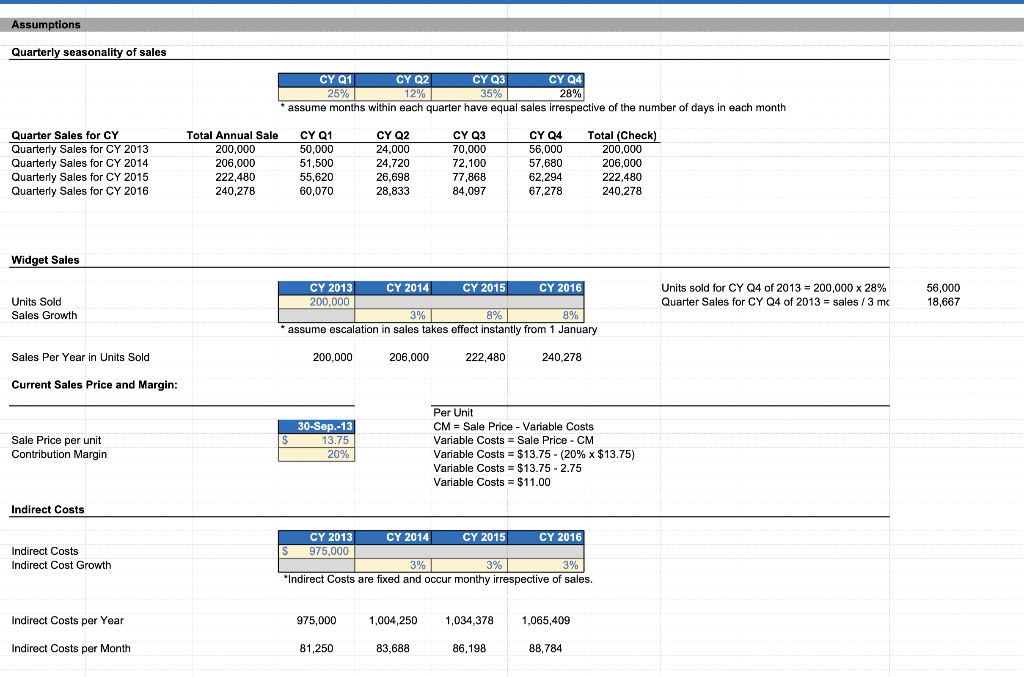Select the 206,000 total check cell
This screenshot has height=677, width=1024.
[622, 163]
